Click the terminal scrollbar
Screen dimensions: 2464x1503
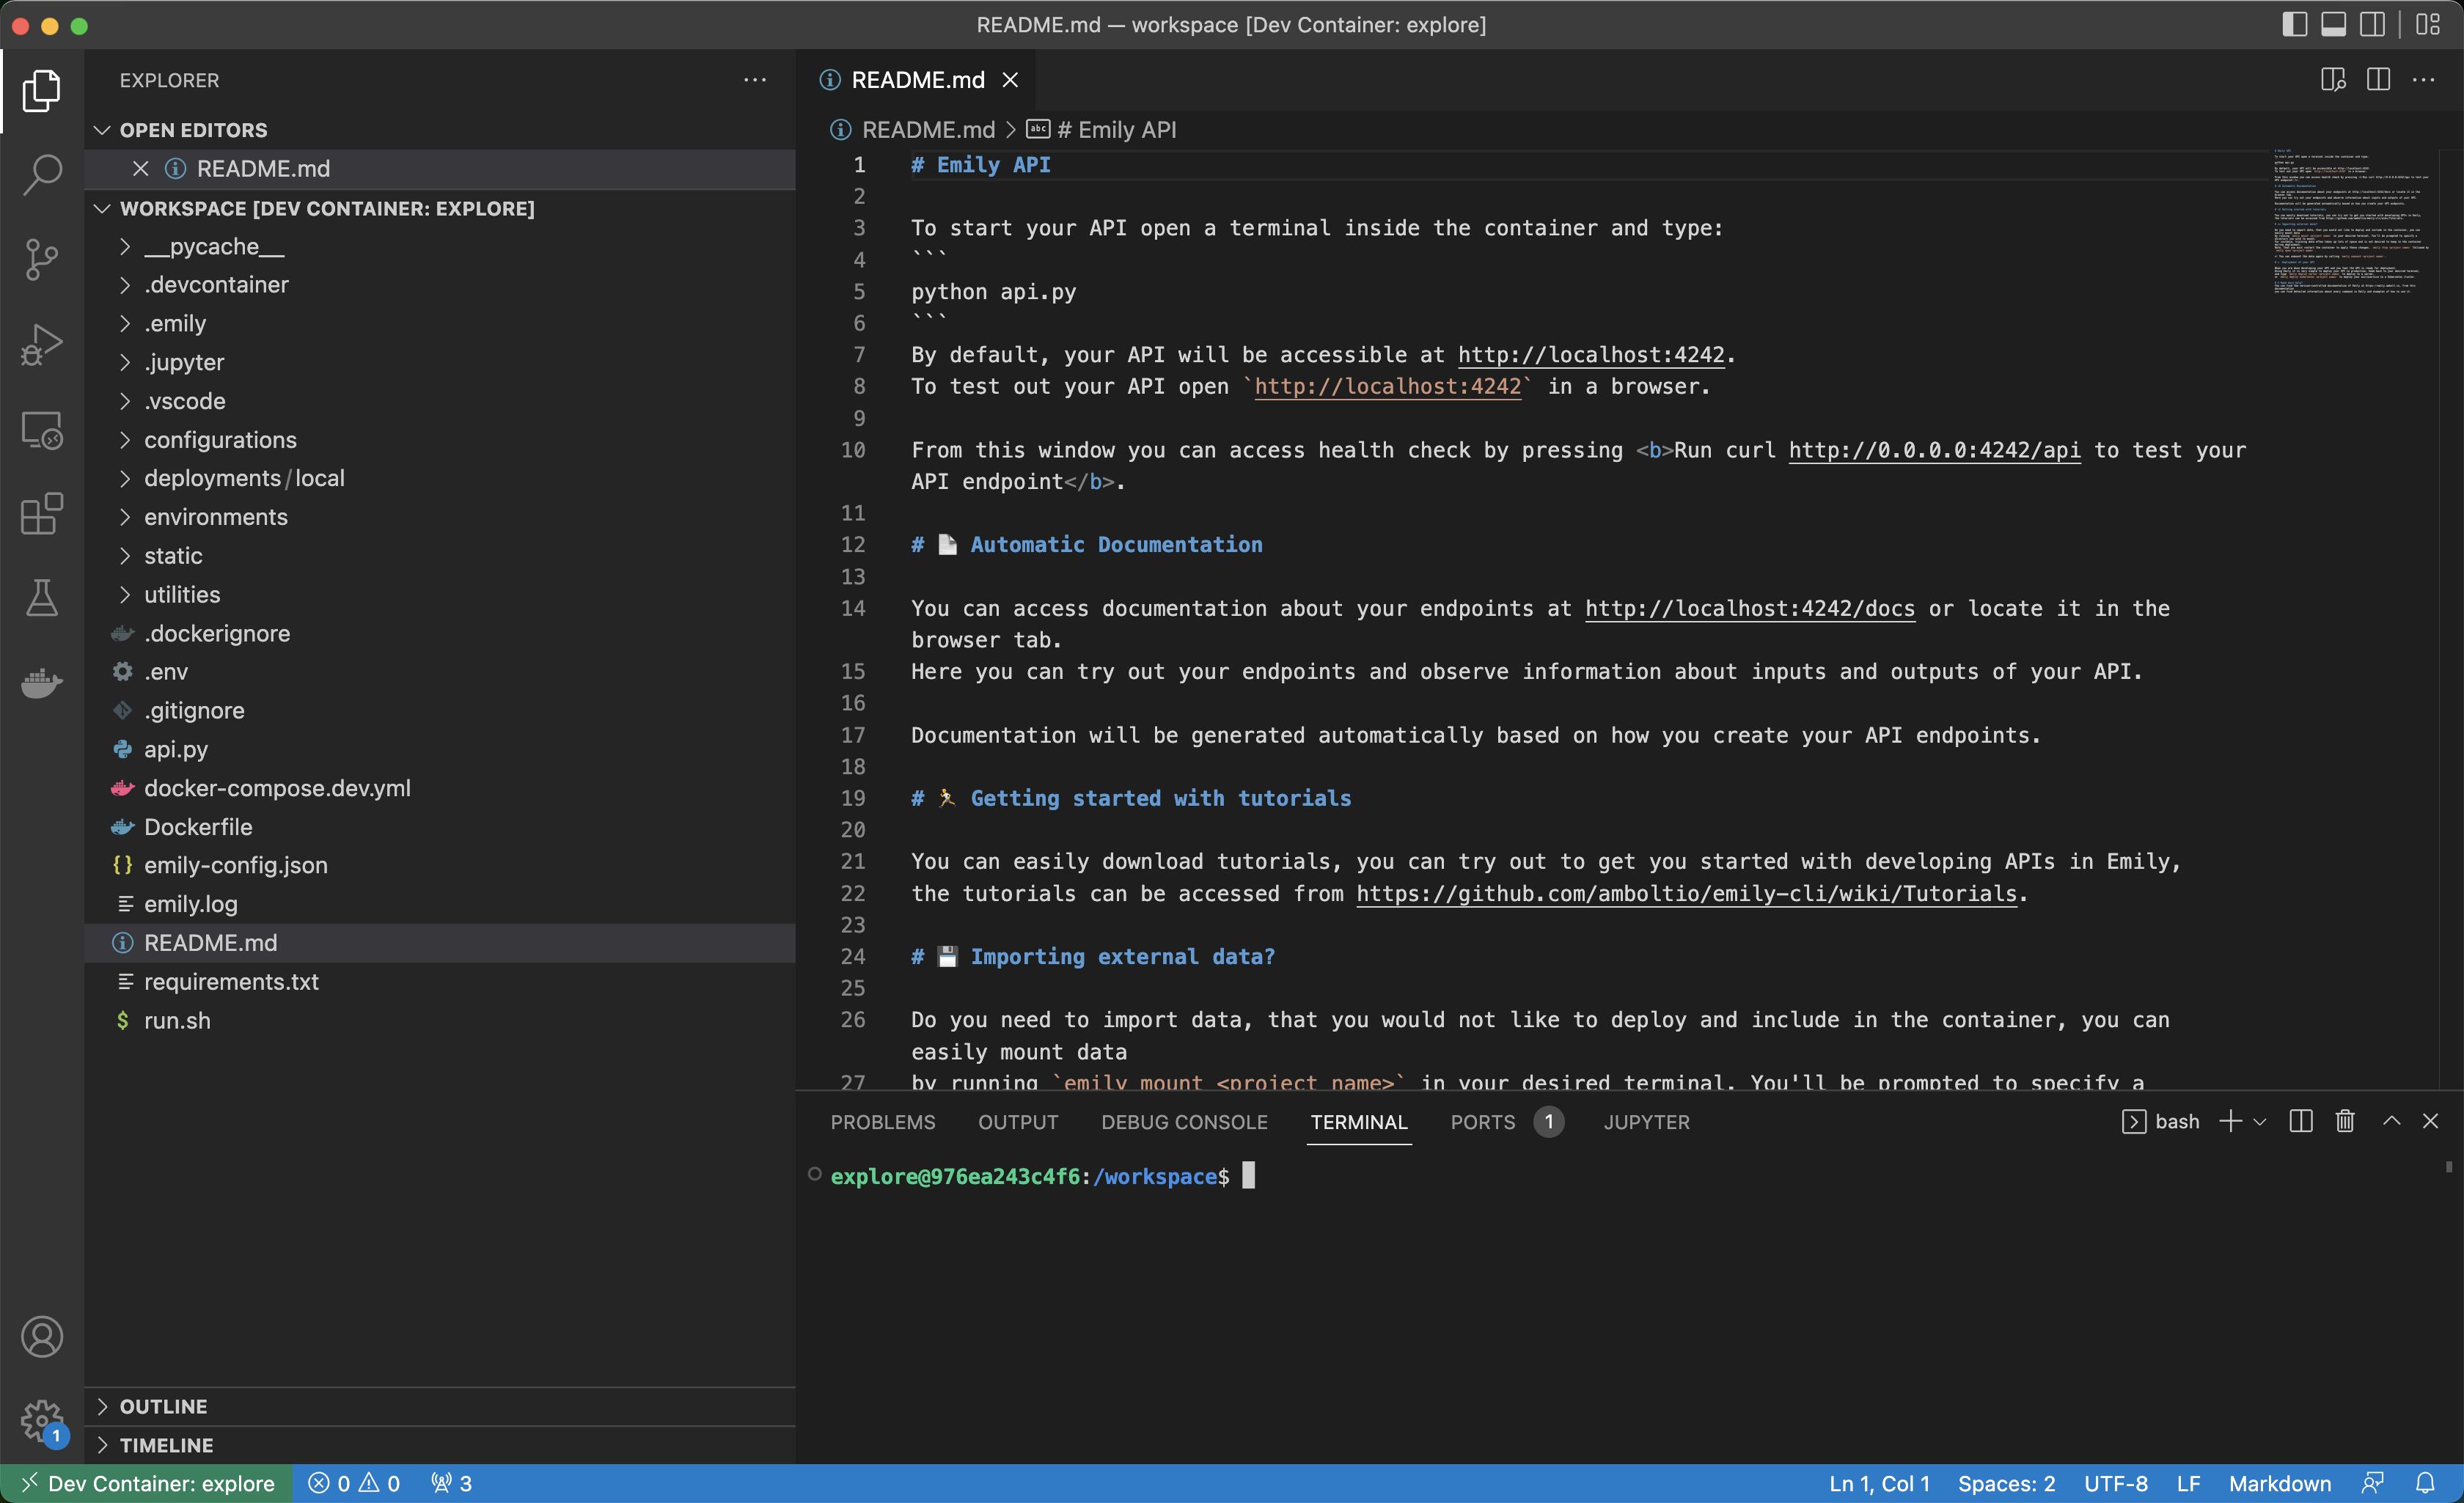click(2448, 1167)
